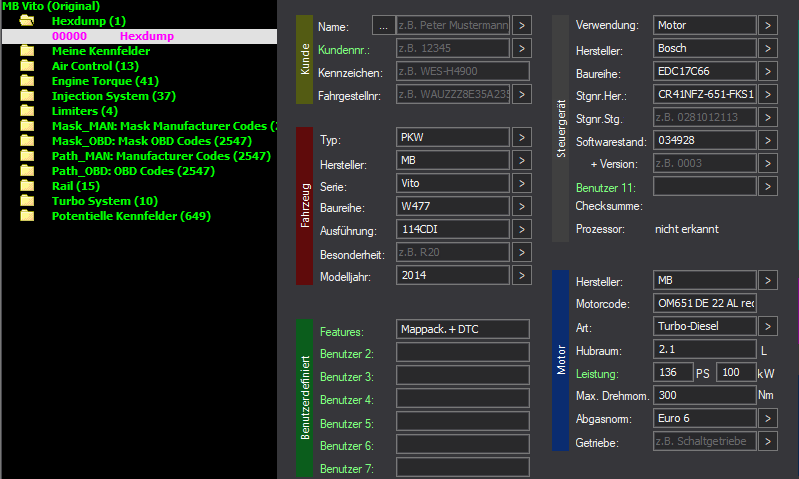Open the Meine Kennfelder folder icon
The height and width of the screenshot is (479, 799).
[27, 51]
